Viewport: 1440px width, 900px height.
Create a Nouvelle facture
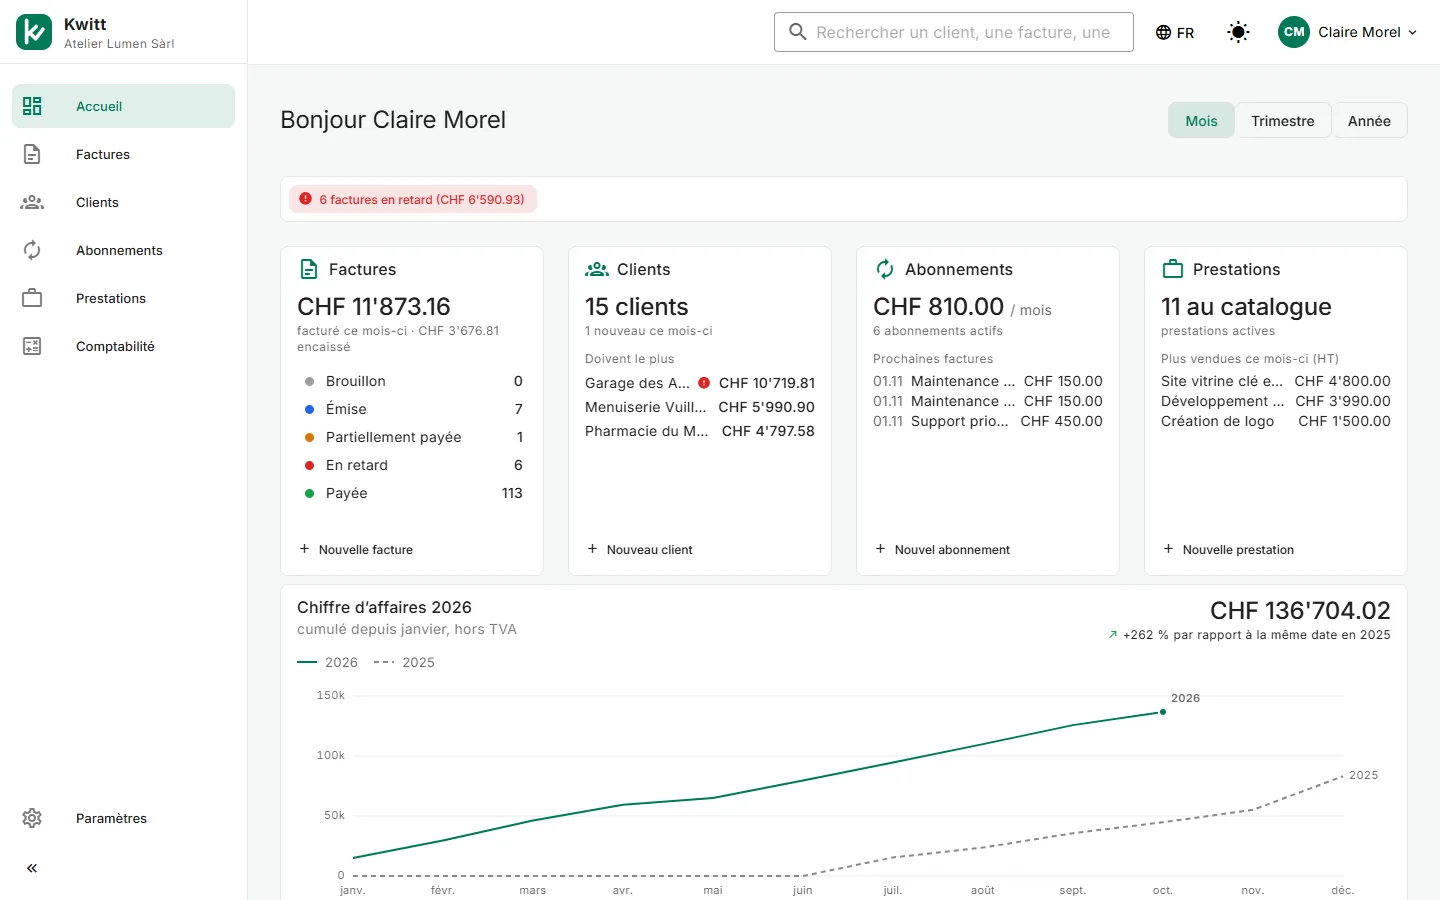coord(356,549)
